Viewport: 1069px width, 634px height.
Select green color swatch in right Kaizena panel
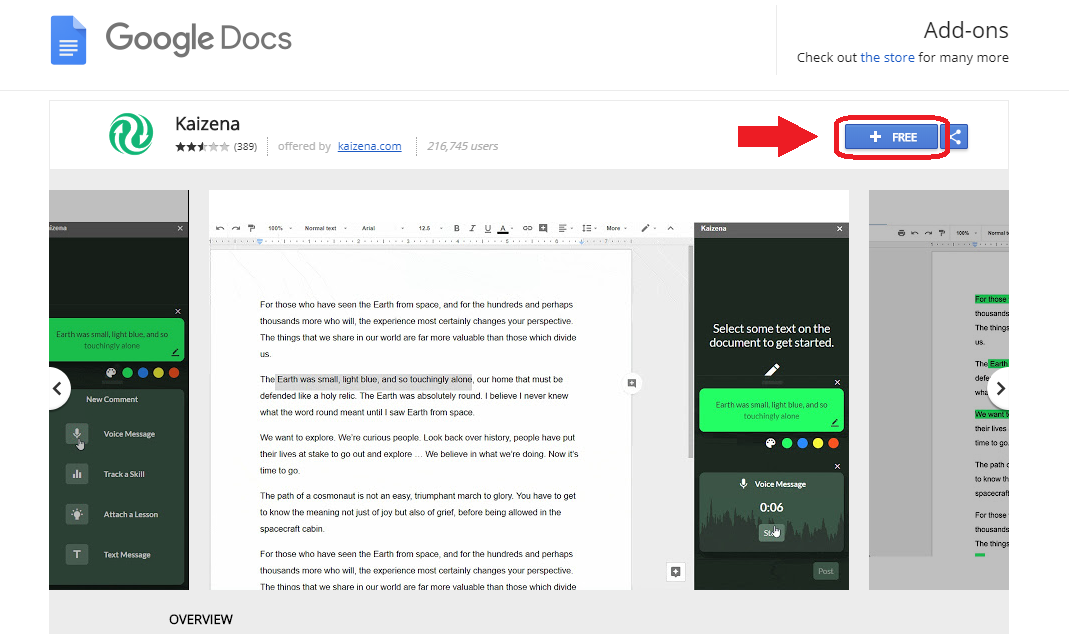[x=787, y=443]
